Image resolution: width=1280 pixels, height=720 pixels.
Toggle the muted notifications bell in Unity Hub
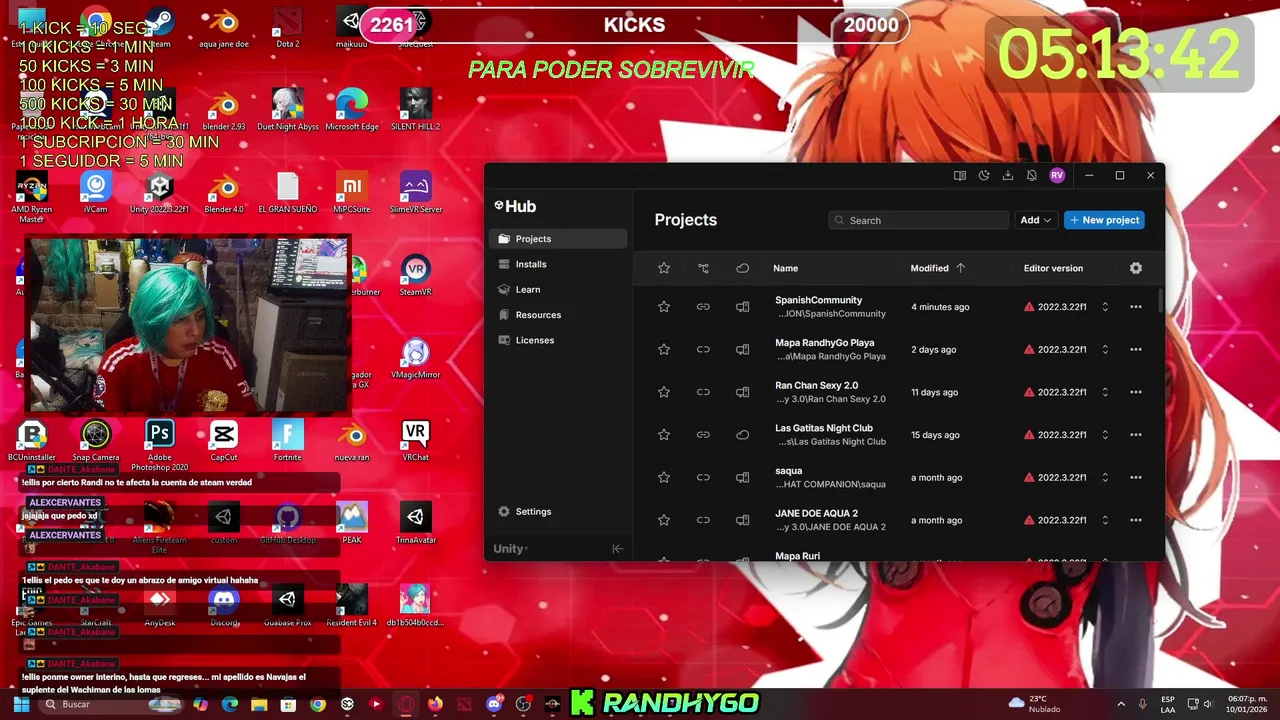[x=1032, y=175]
